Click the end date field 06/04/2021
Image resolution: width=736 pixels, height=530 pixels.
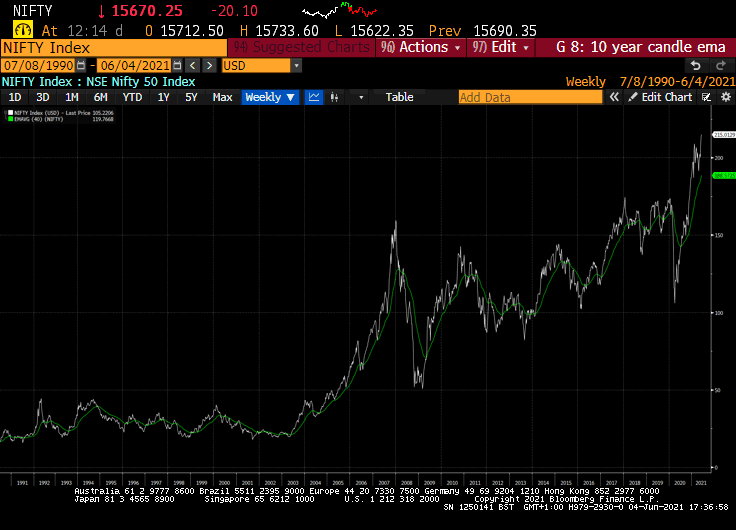tap(134, 66)
